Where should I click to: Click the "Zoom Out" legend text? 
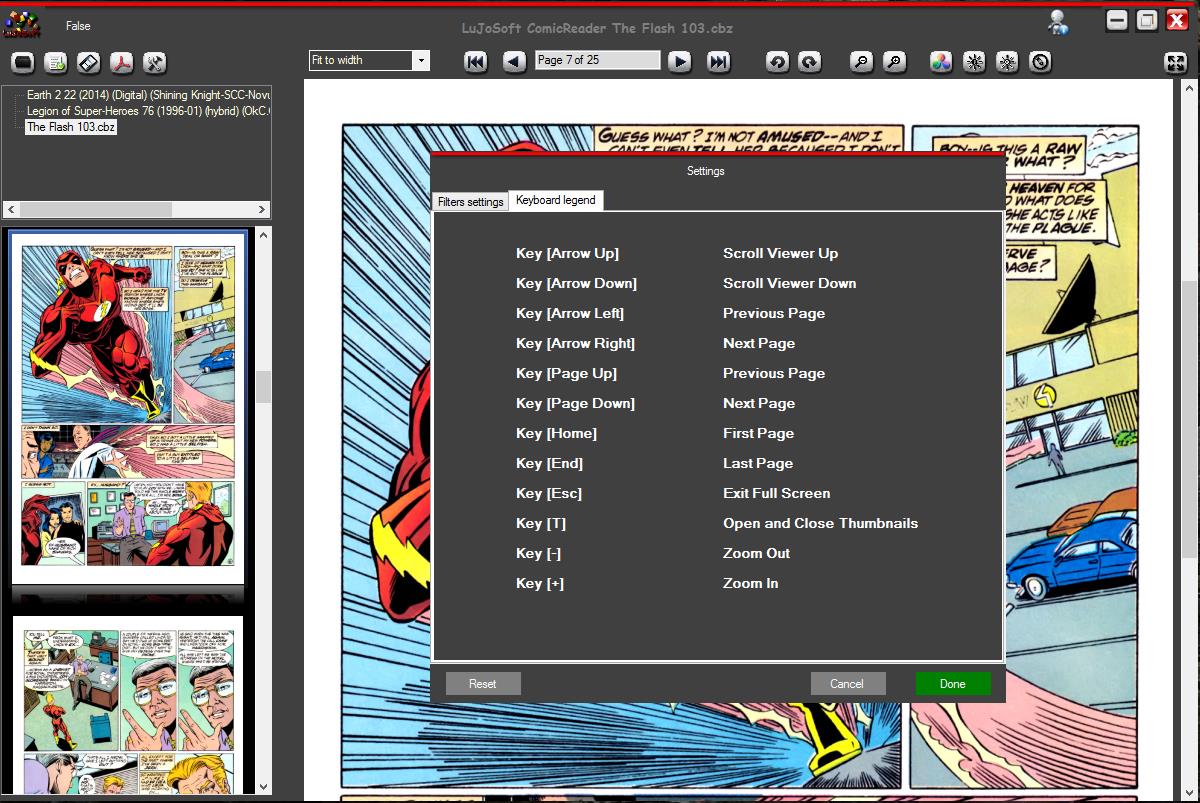[757, 553]
